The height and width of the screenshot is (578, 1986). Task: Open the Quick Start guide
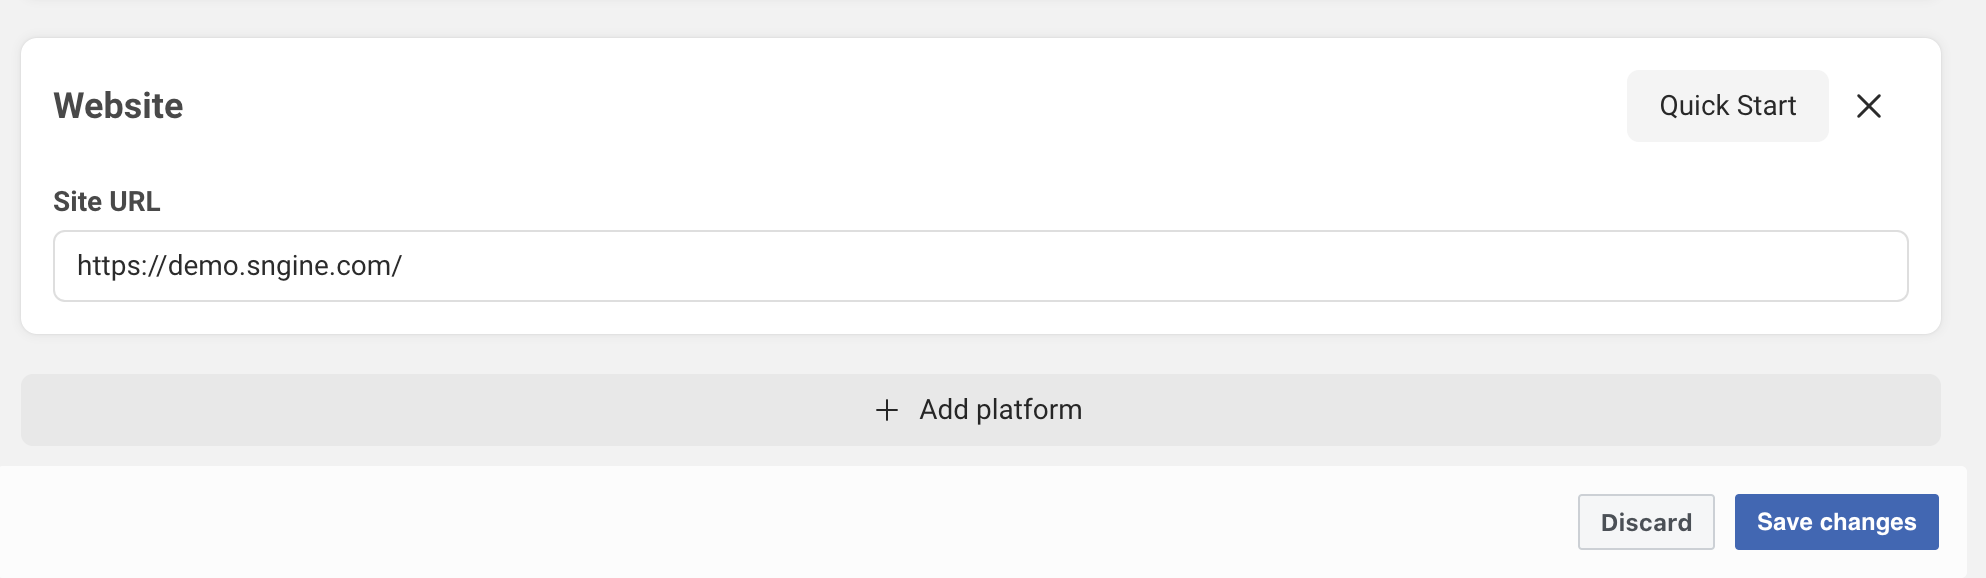(1727, 106)
